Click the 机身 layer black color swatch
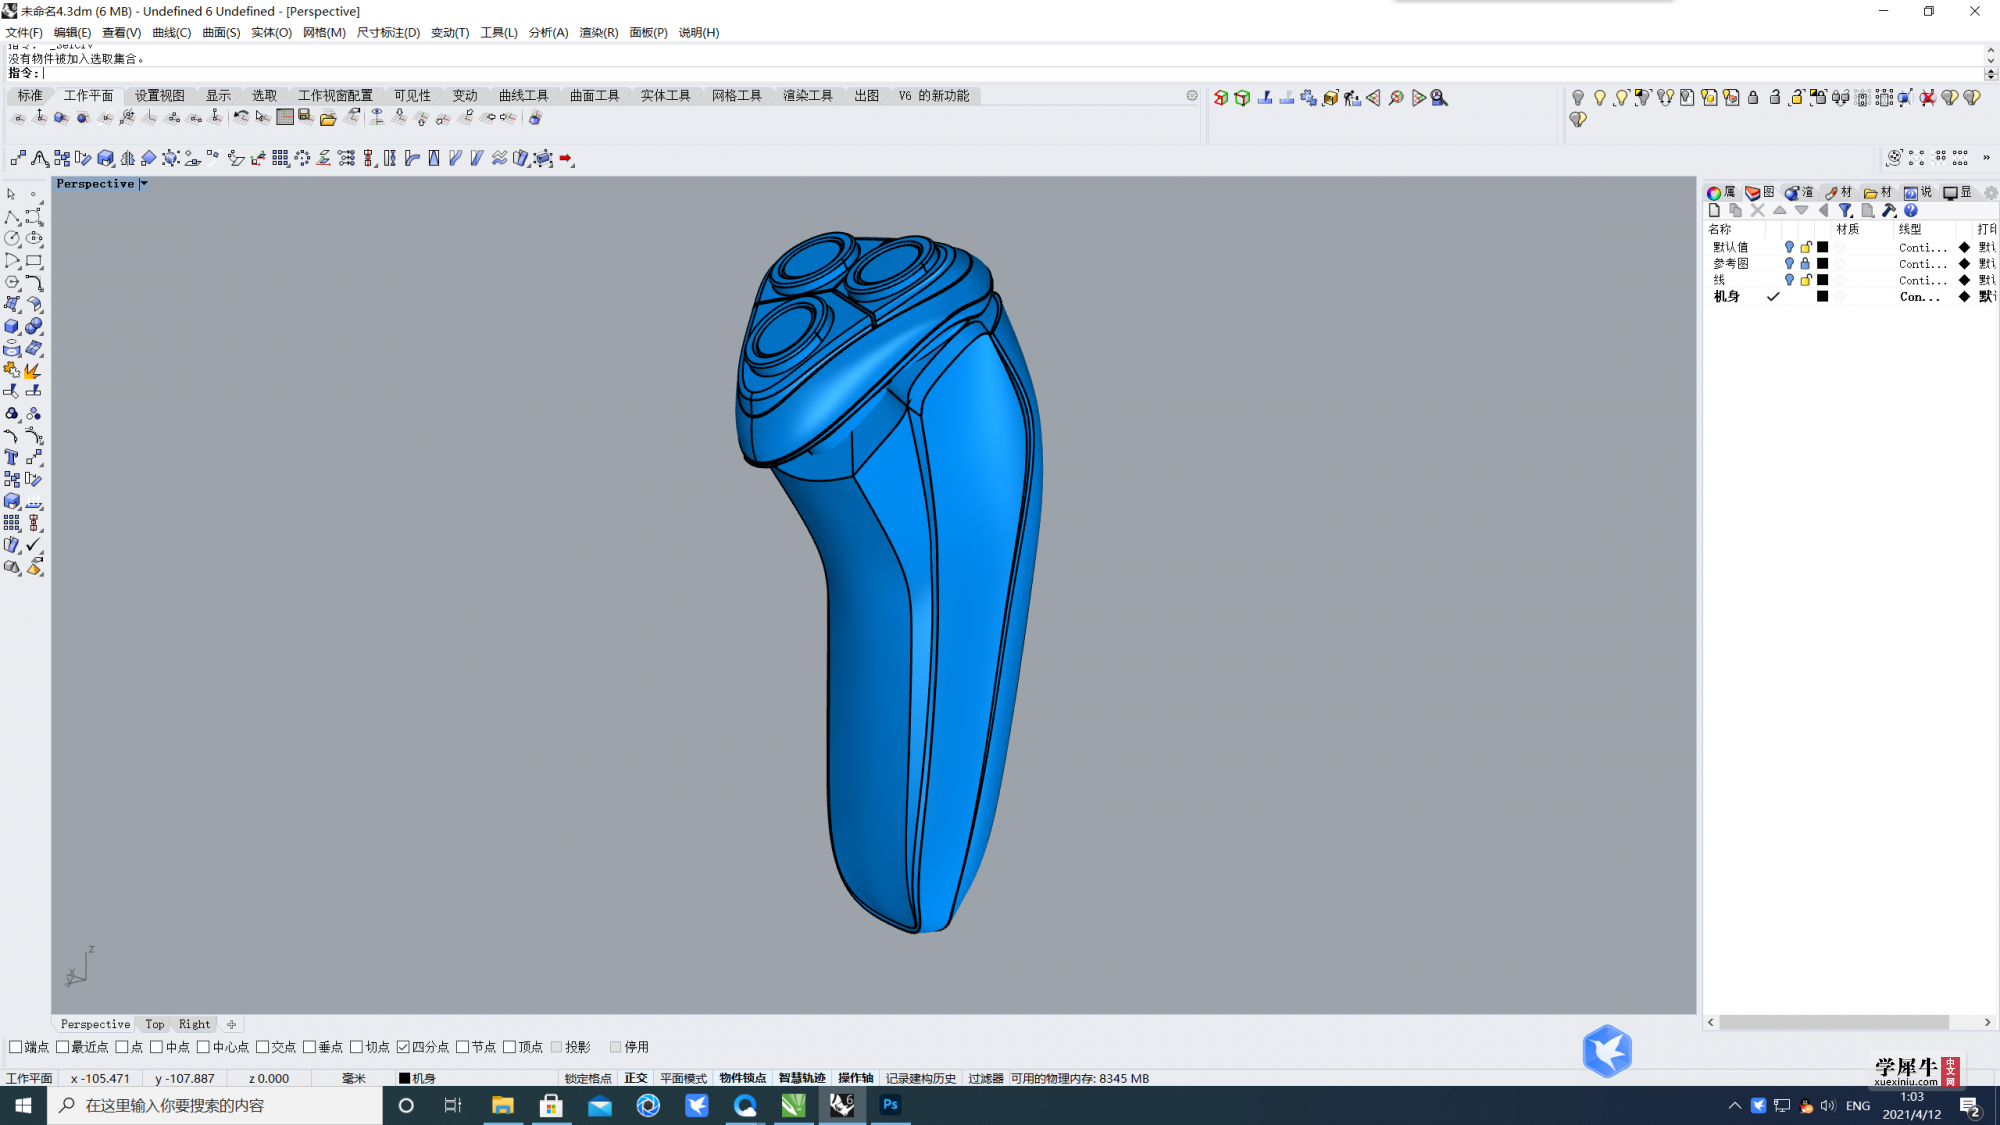 pos(1823,297)
